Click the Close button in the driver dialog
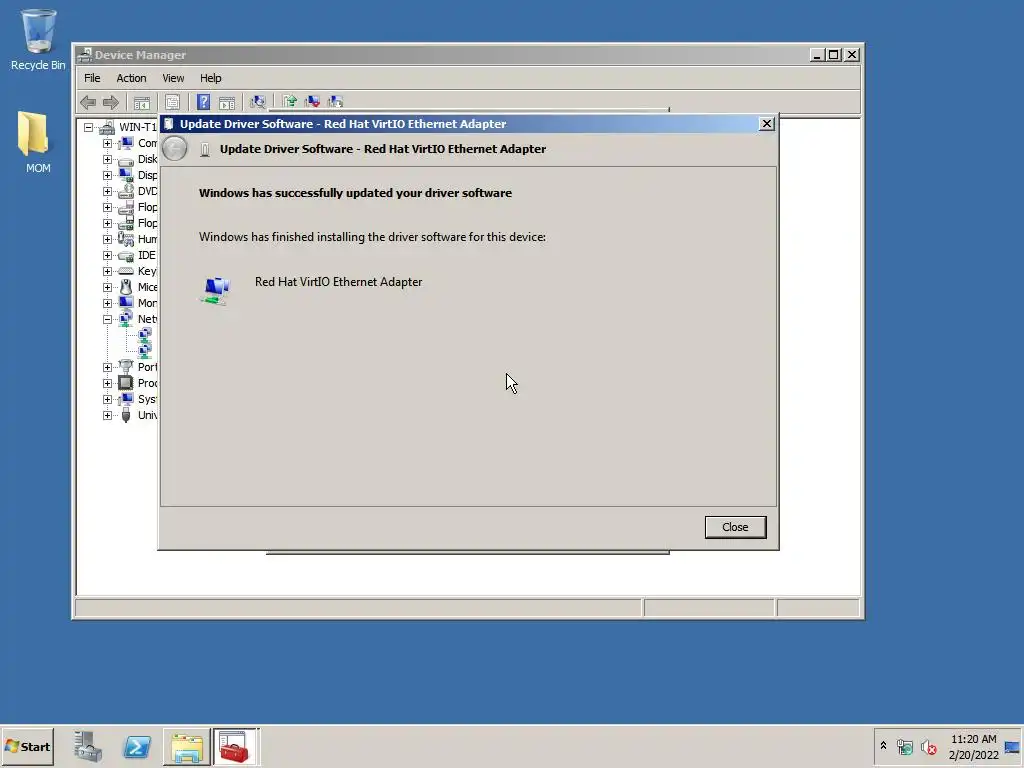The image size is (1024, 768). click(735, 527)
